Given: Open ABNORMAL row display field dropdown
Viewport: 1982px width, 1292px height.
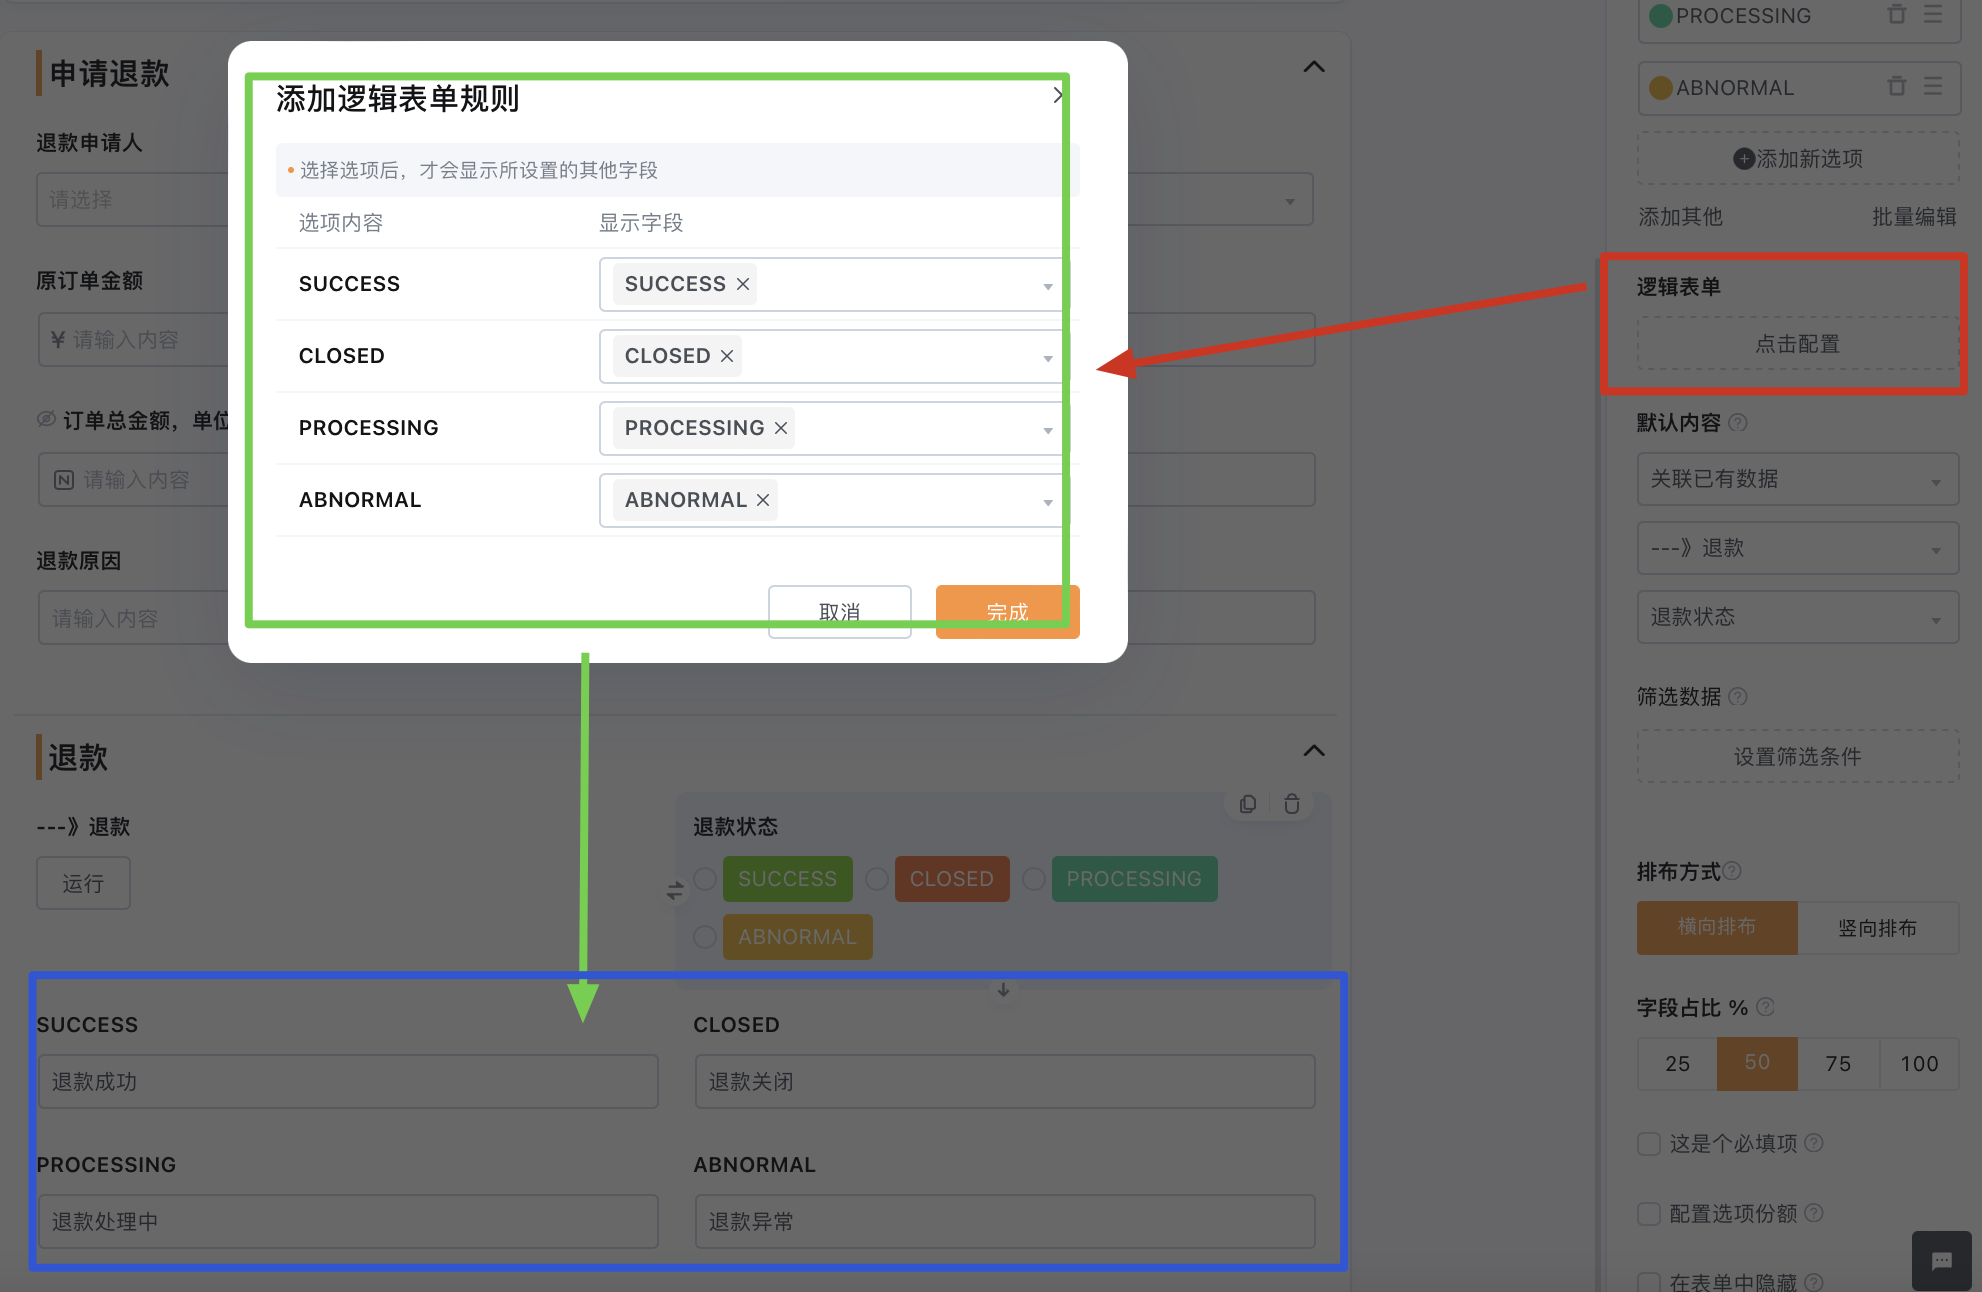Looking at the screenshot, I should click(x=1047, y=502).
